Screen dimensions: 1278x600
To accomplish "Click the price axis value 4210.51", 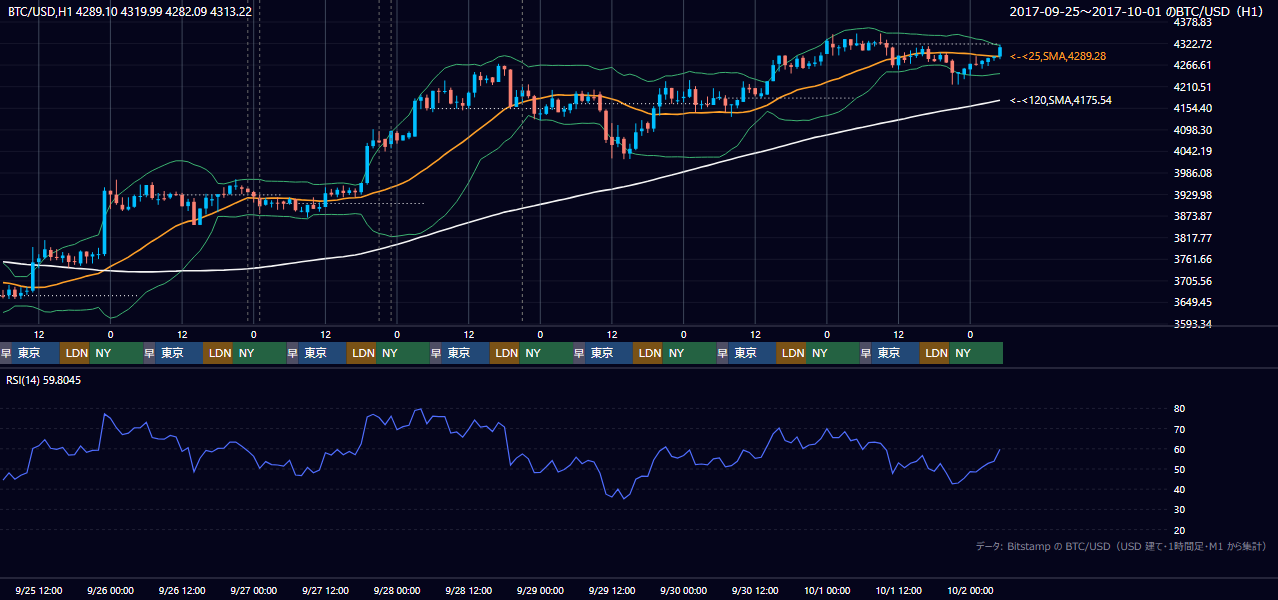I will 1191,87.
